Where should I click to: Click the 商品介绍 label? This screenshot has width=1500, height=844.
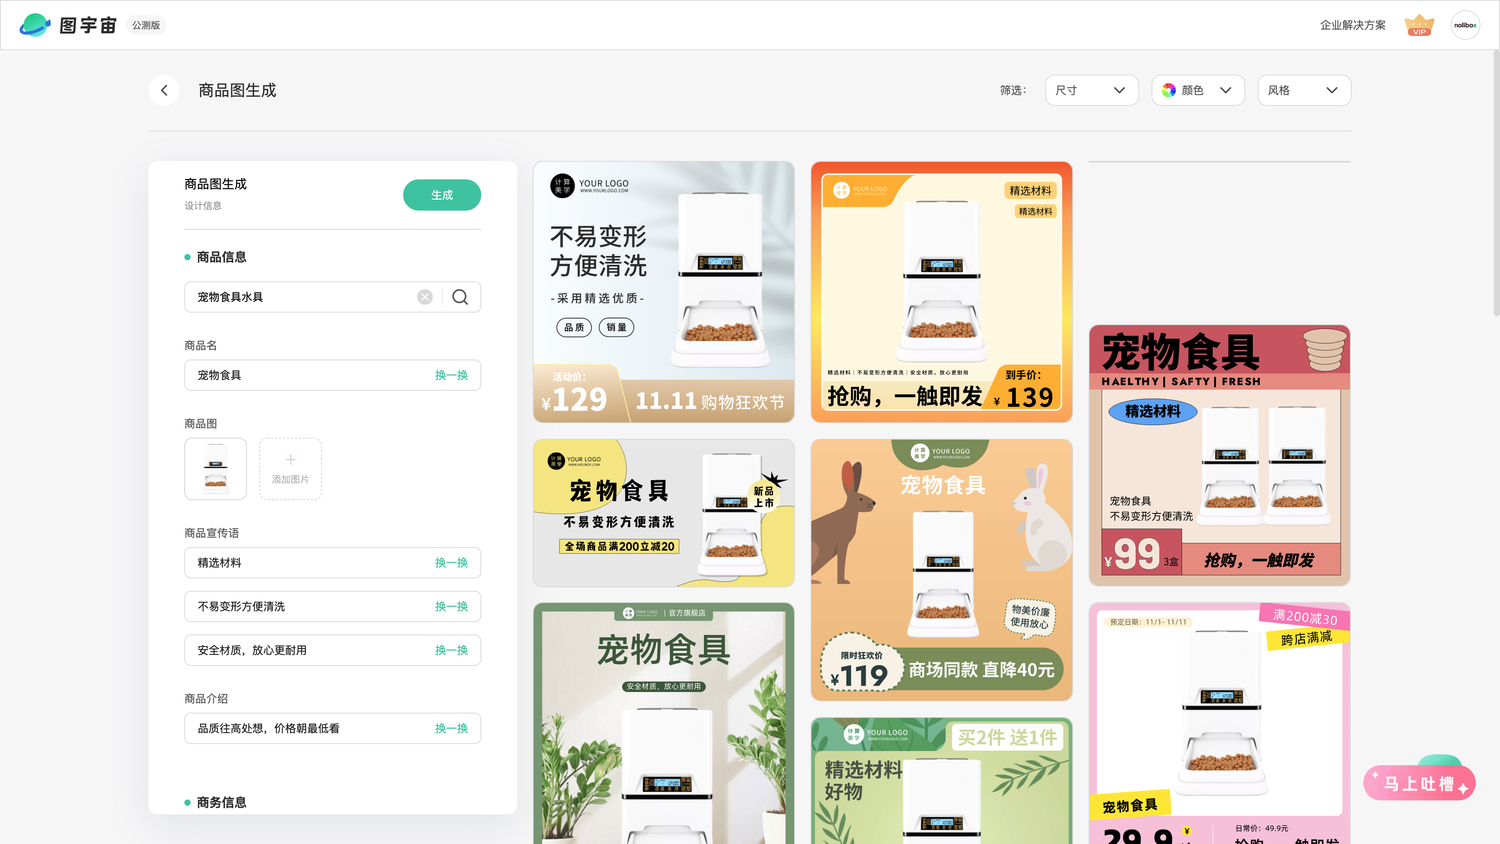[x=206, y=698]
